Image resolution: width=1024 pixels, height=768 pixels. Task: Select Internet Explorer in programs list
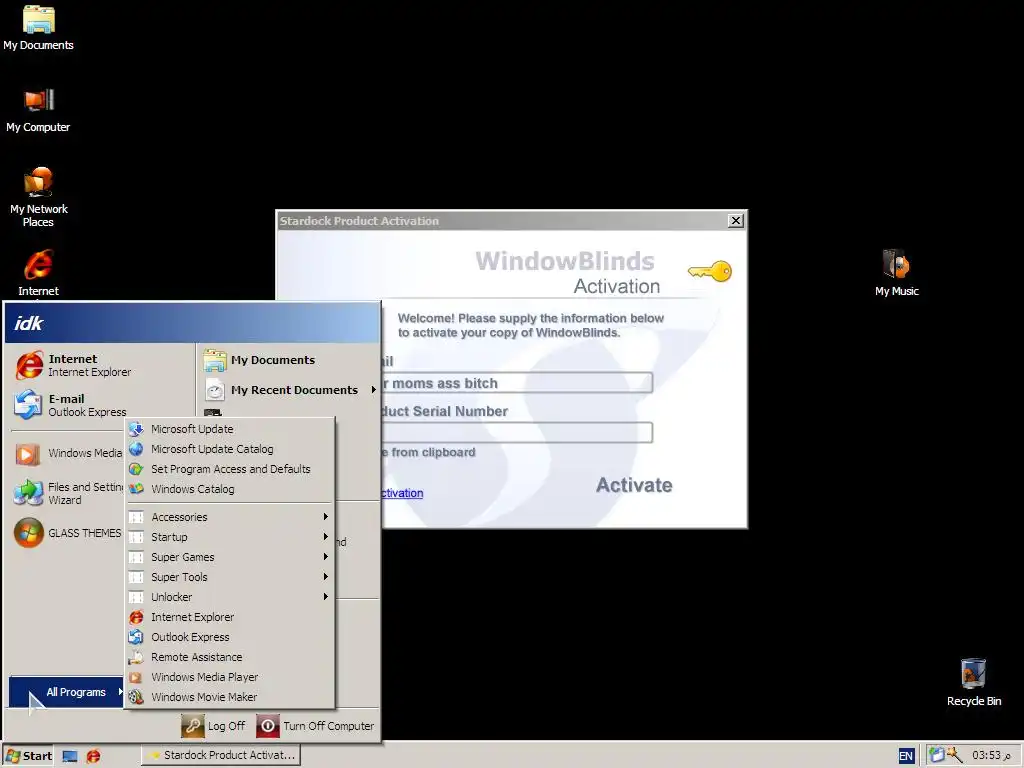tap(229, 617)
